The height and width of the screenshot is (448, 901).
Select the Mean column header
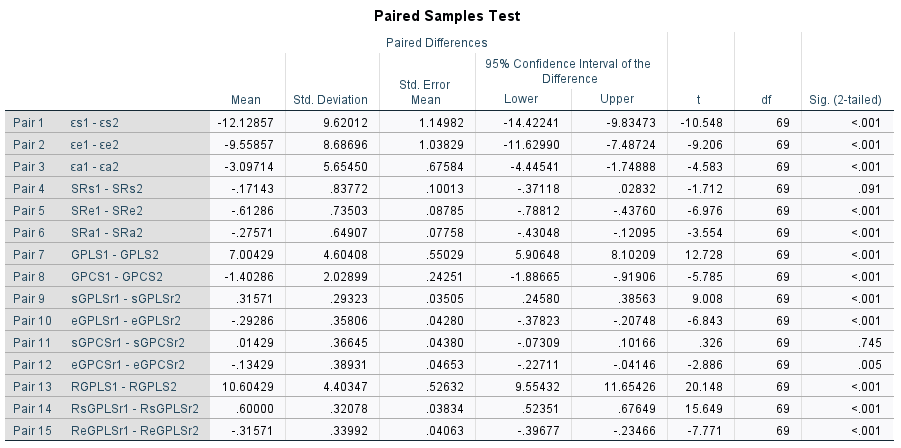point(246,99)
